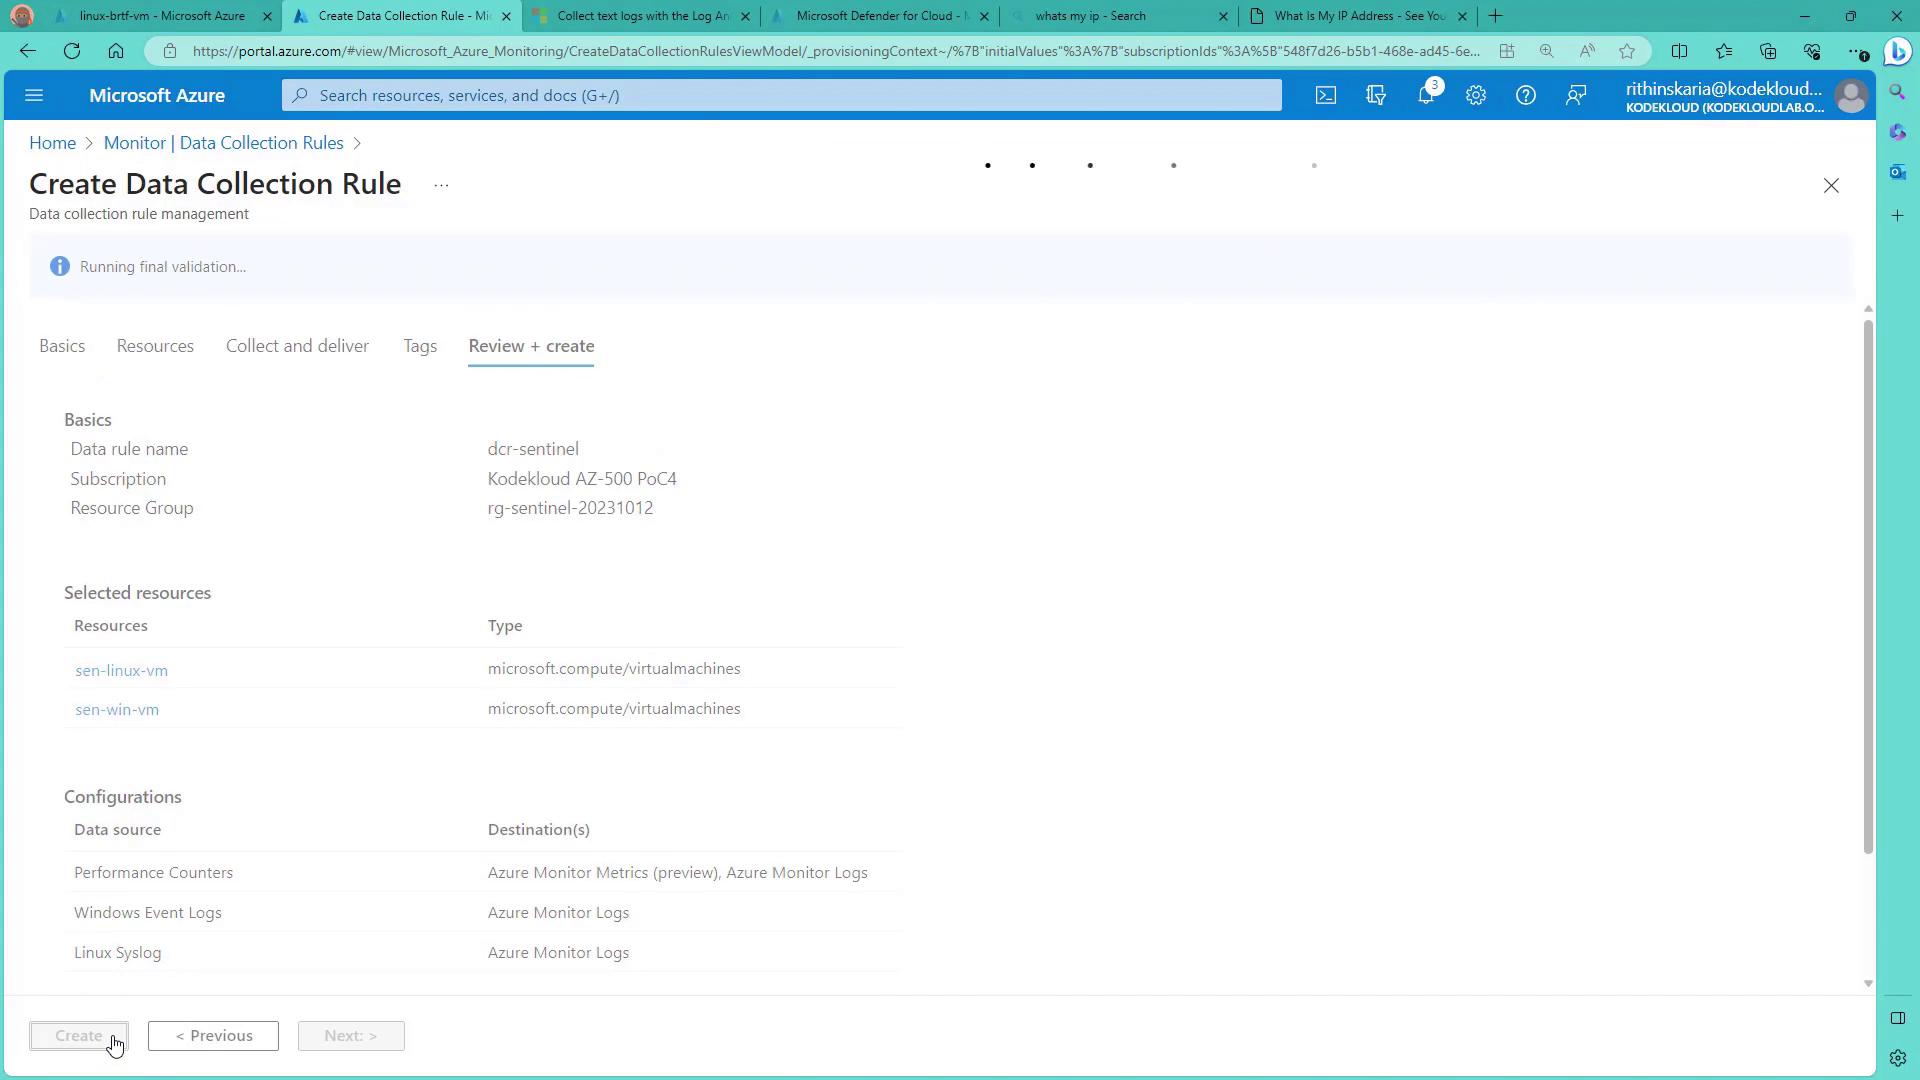Click the Previous button
This screenshot has height=1080, width=1920.
pos(213,1036)
